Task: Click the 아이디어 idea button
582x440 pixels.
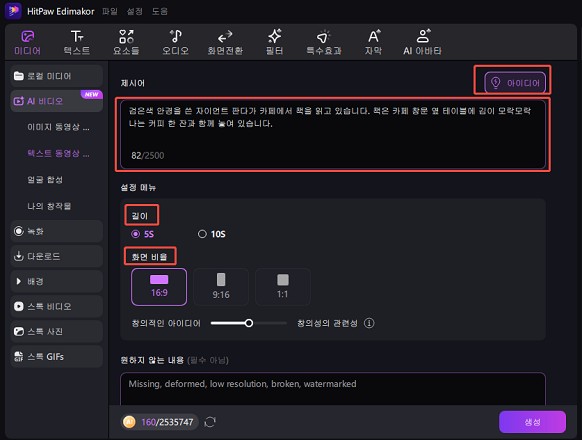Action: [x=515, y=82]
